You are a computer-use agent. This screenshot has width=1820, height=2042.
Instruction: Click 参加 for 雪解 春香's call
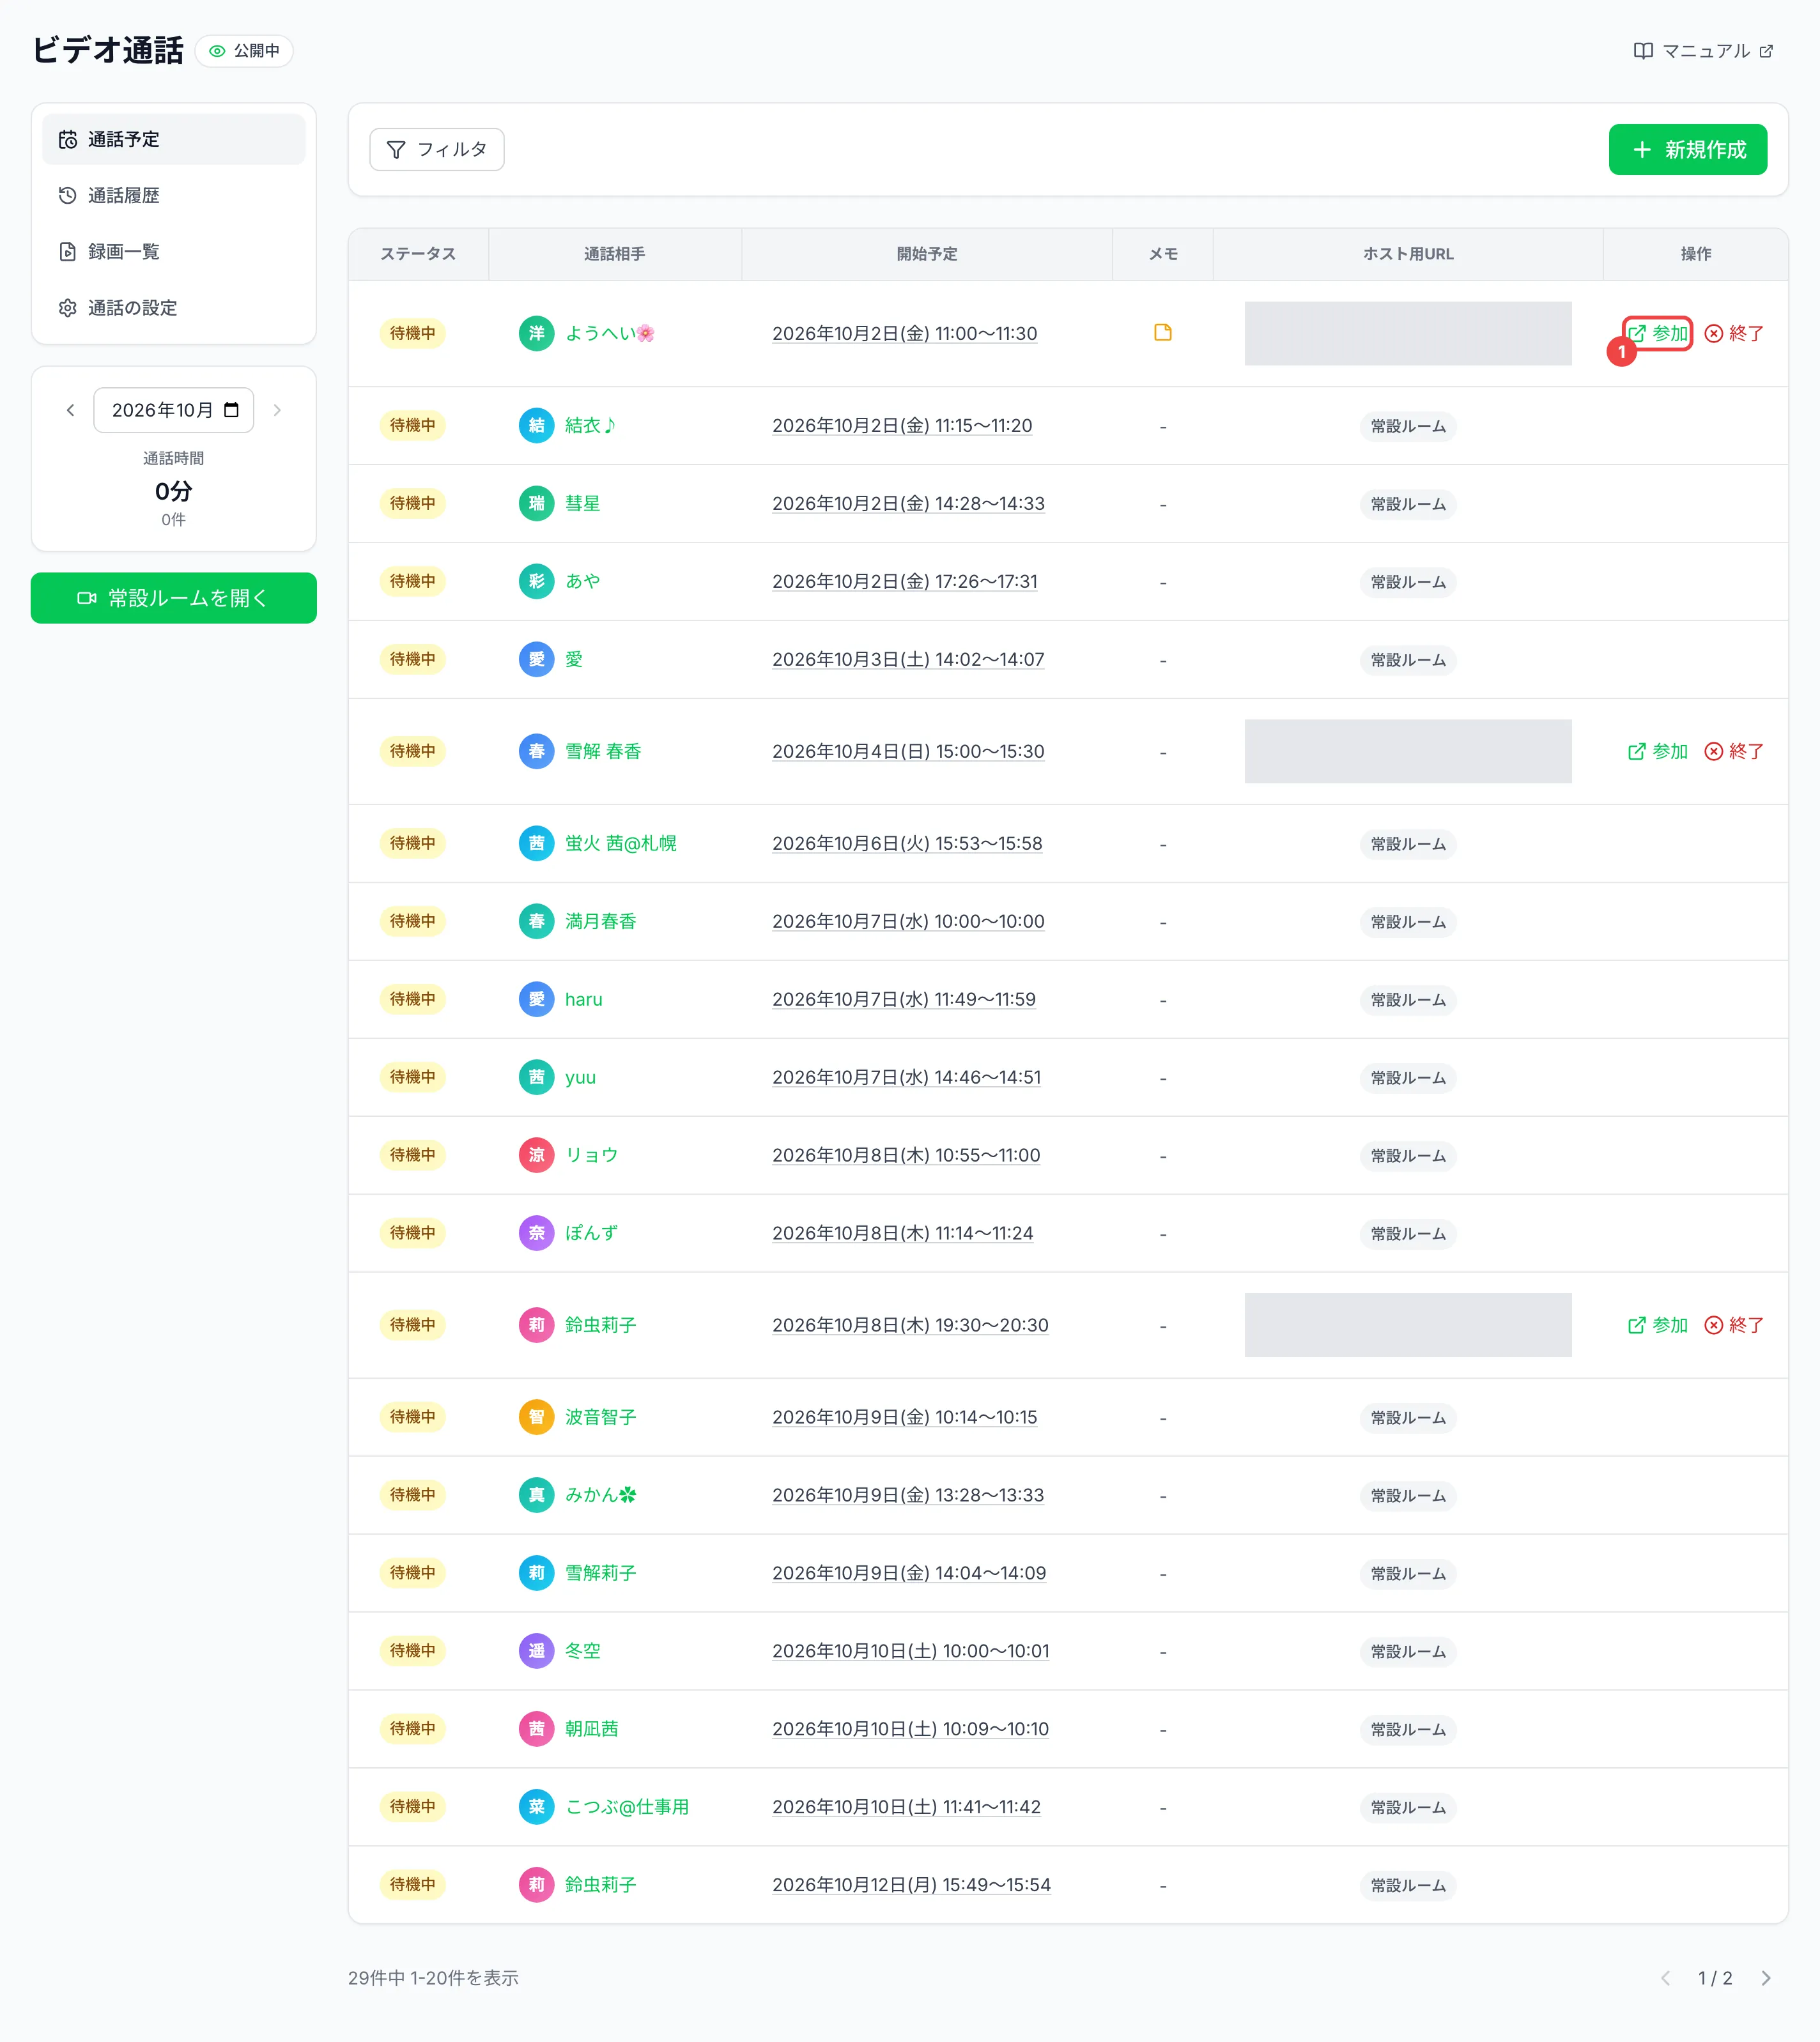click(x=1658, y=752)
